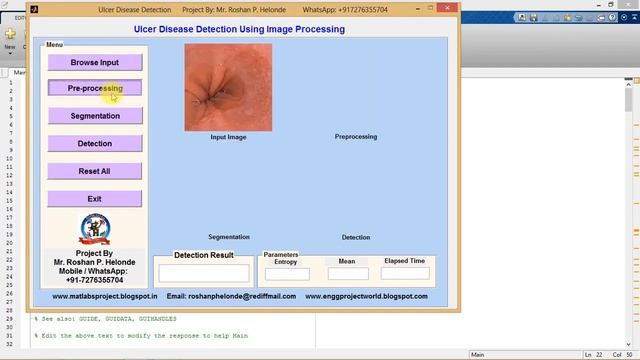This screenshot has height=360, width=640.
Task: Expand the New dropdown arrow in MATLAB toolstrip
Action: (x=10, y=53)
